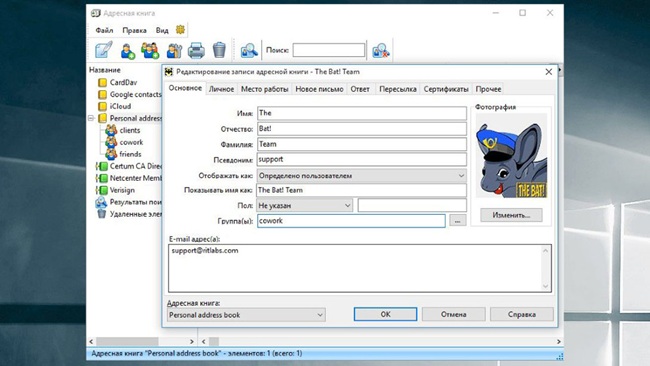The height and width of the screenshot is (366, 650).
Task: Open the Правка menu
Action: pyautogui.click(x=134, y=30)
